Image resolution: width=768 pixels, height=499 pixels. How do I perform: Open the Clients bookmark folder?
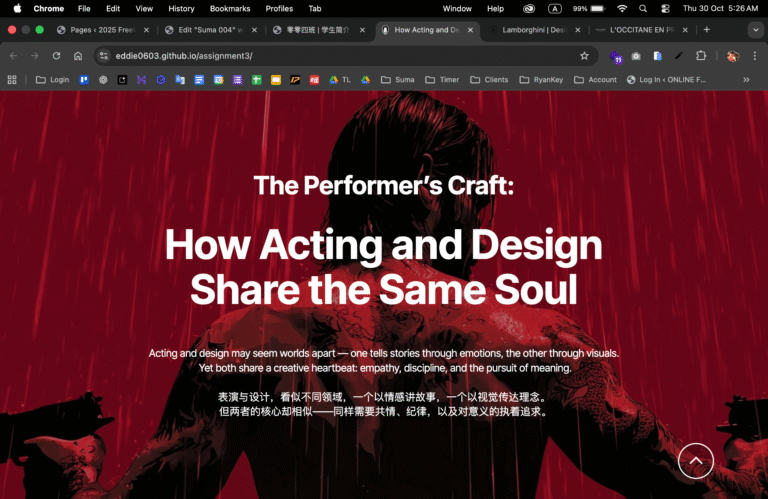[x=488, y=79]
